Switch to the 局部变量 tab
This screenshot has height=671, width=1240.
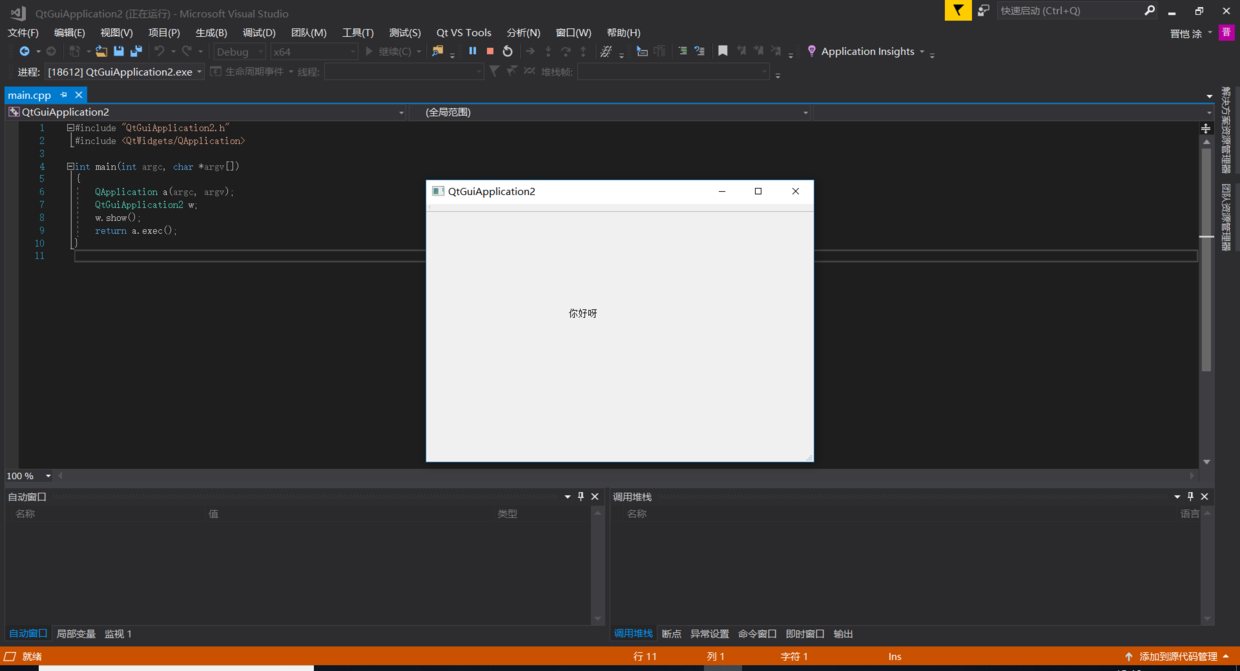tap(76, 634)
